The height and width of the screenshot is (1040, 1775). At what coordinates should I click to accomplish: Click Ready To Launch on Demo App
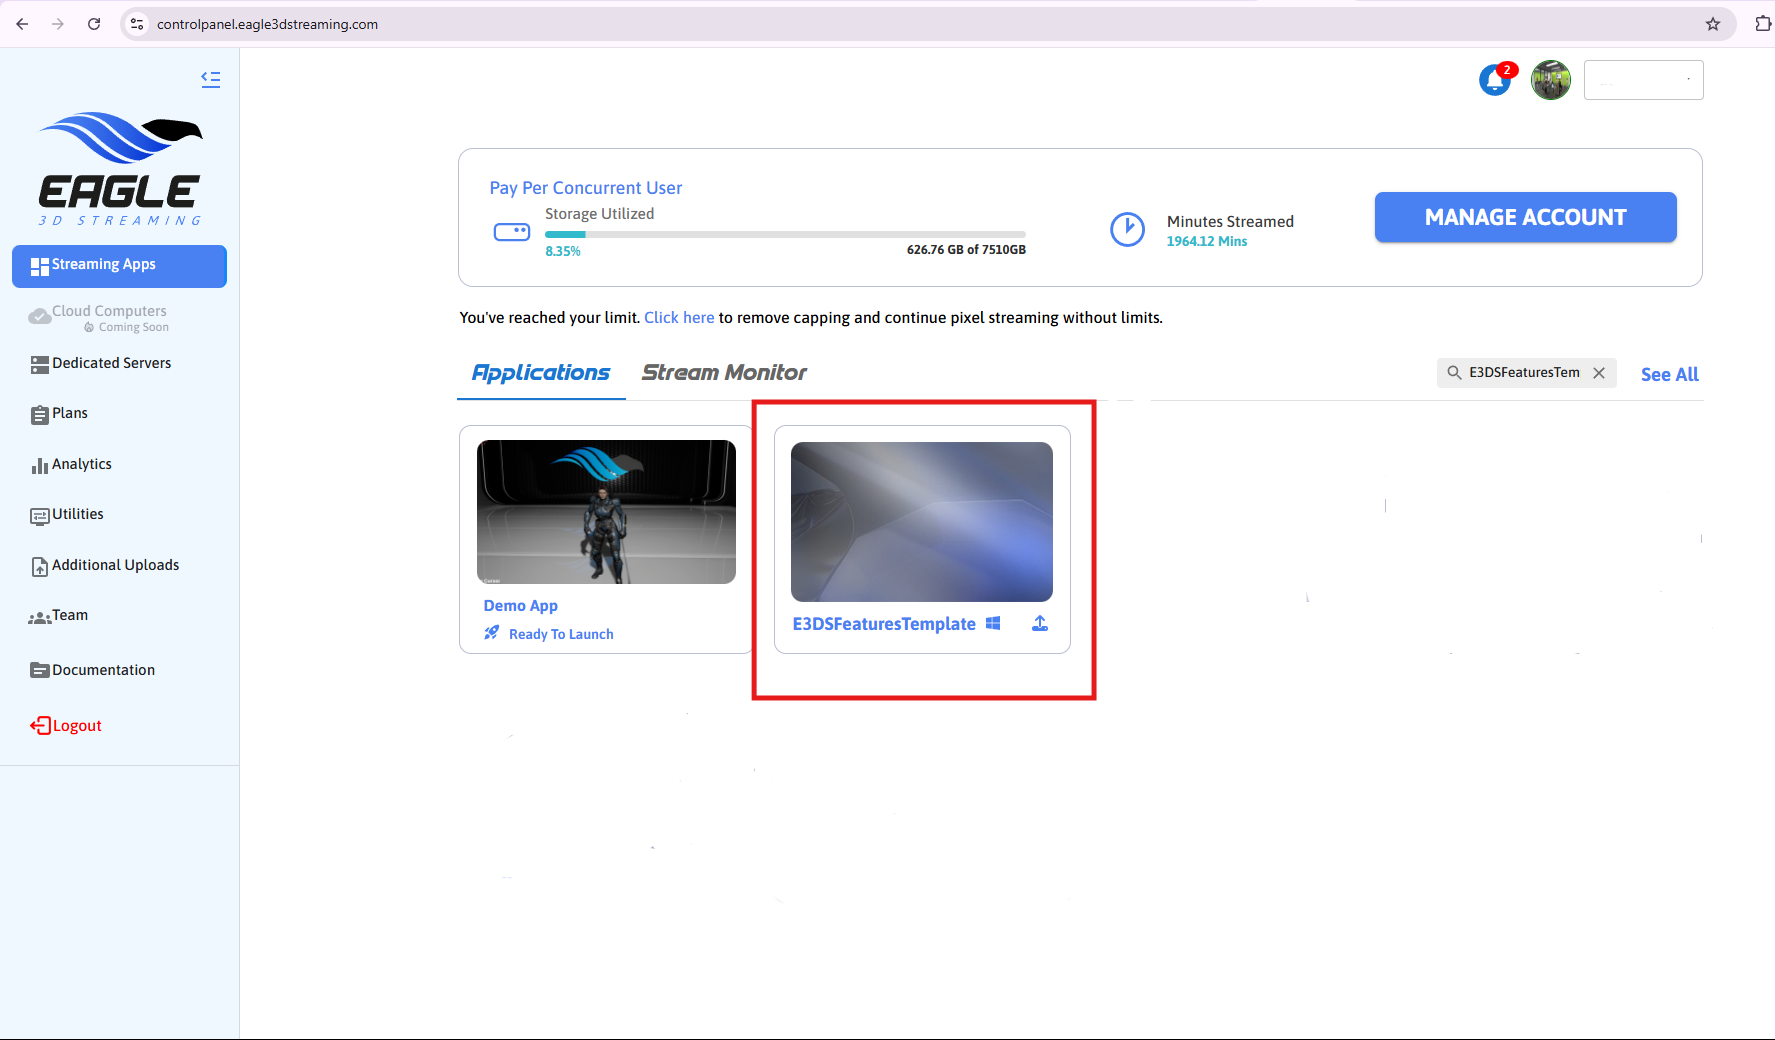coord(561,634)
